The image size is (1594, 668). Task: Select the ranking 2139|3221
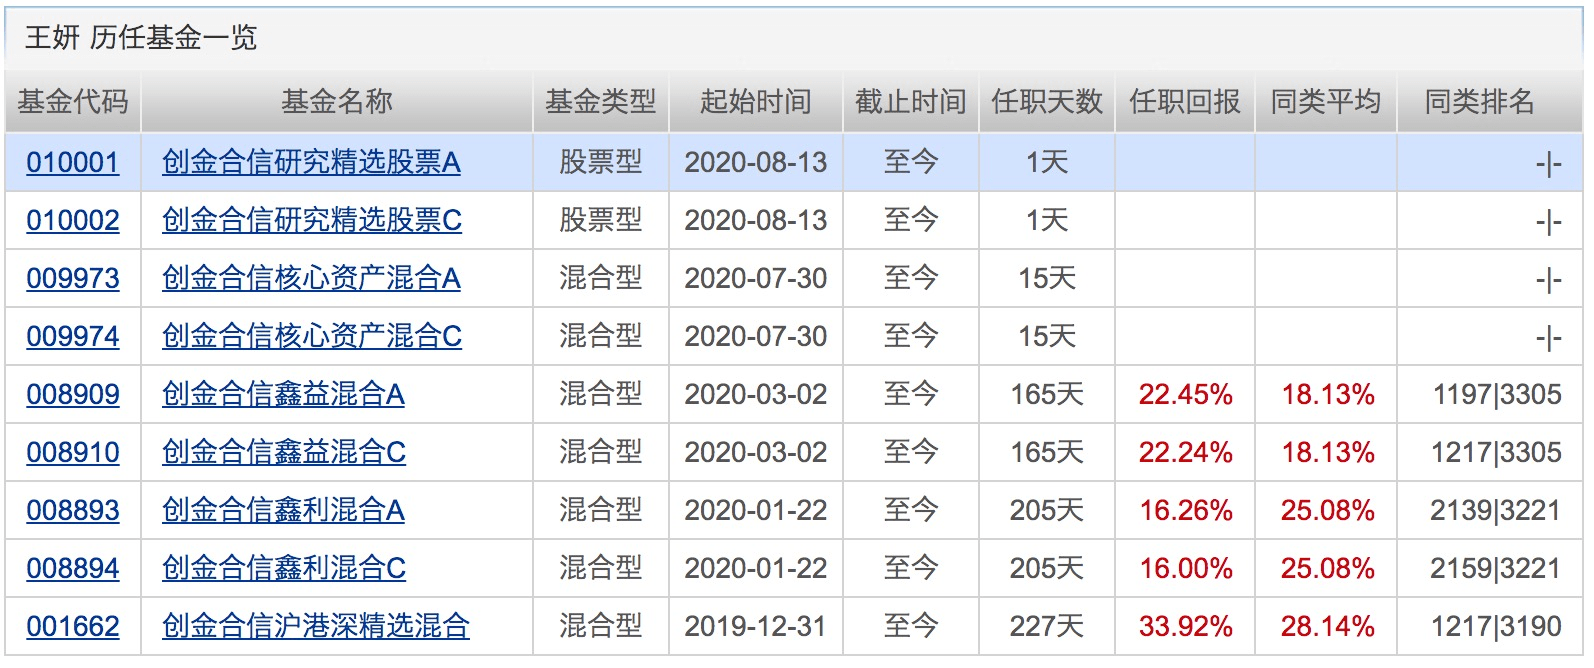1496,511
